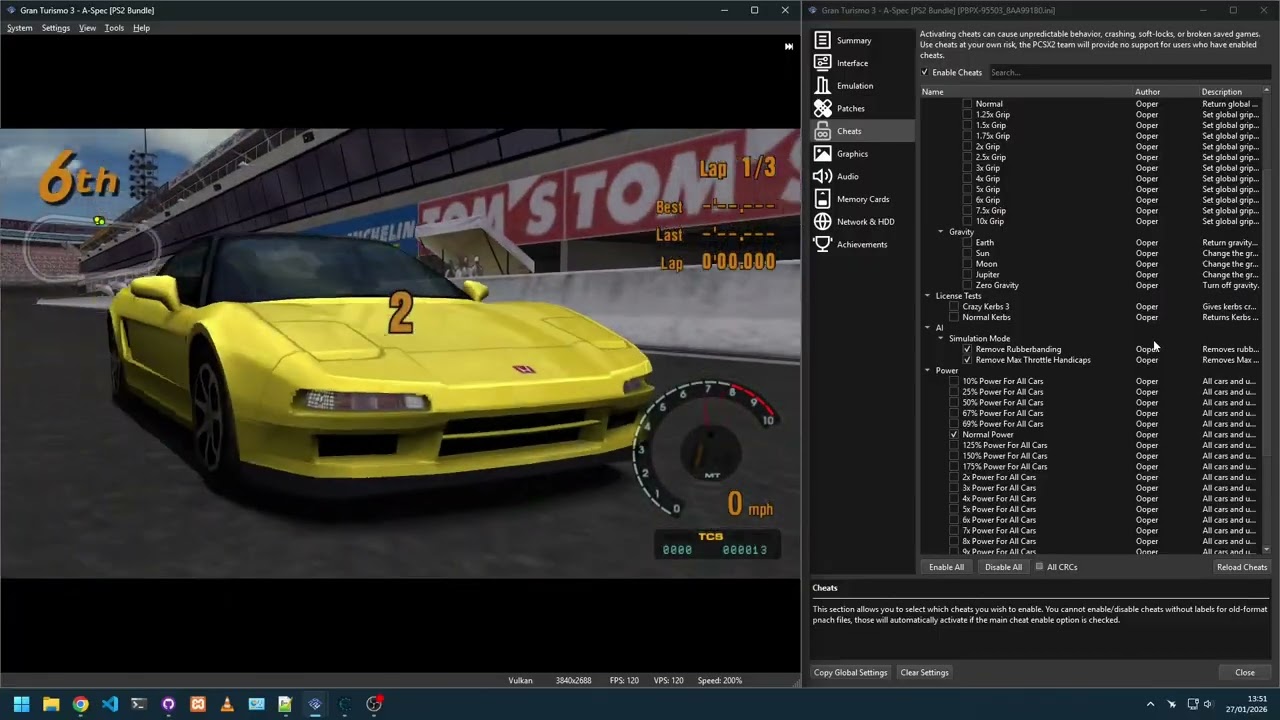Select the Cheats page icon
This screenshot has width=1280, height=720.
coord(822,131)
